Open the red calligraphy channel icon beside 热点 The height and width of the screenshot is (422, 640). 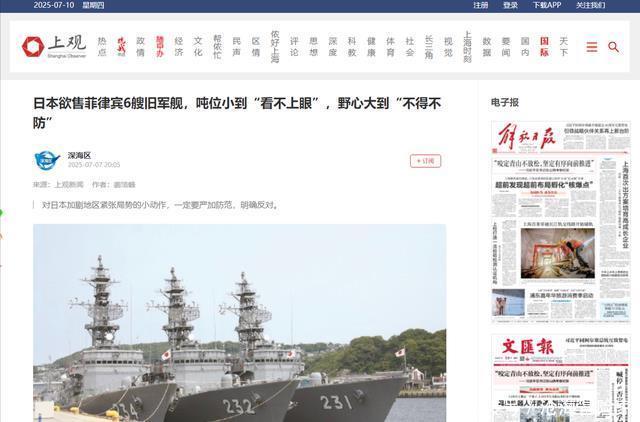(121, 47)
